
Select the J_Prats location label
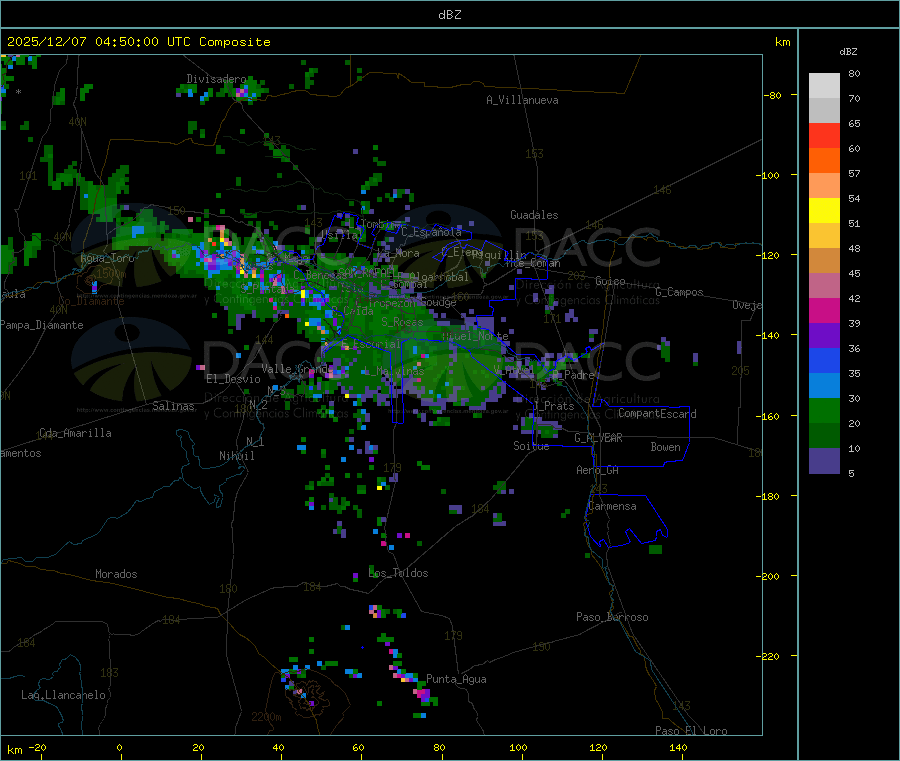coord(554,406)
